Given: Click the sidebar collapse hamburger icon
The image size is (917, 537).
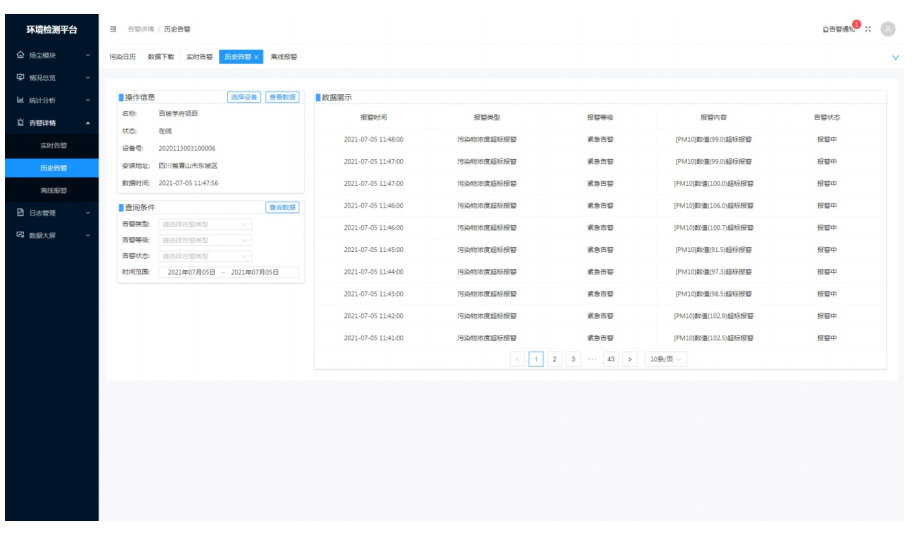Looking at the screenshot, I should click(x=113, y=30).
